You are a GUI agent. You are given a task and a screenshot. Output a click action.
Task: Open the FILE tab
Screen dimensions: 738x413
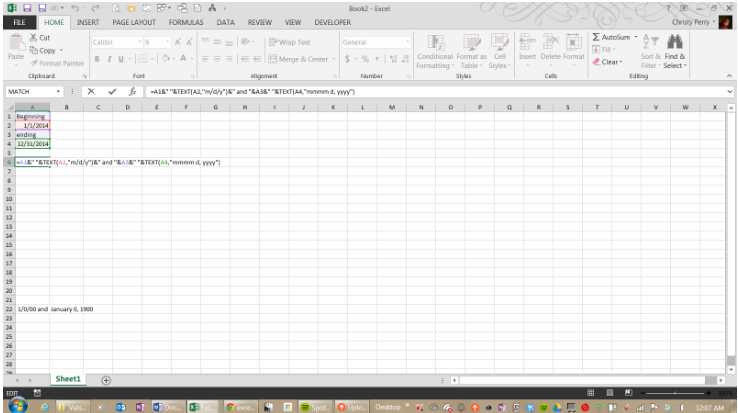coord(19,22)
